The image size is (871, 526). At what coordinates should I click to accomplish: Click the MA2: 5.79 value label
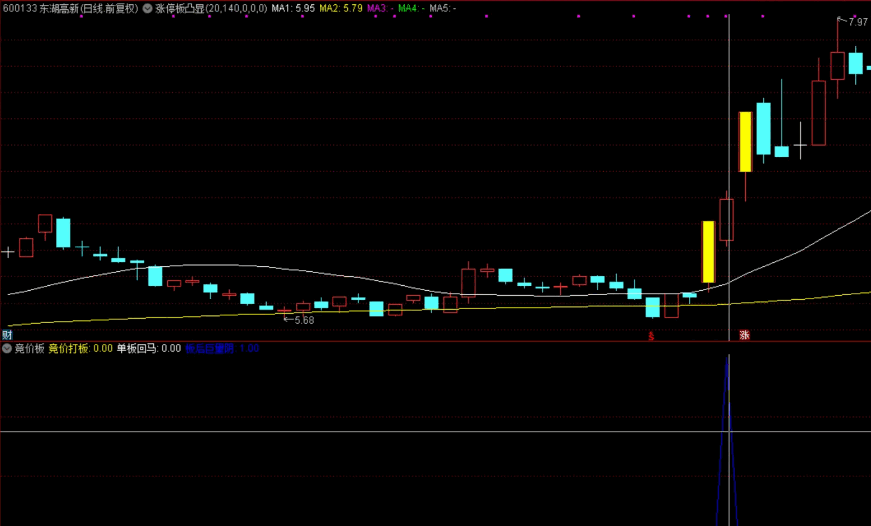tap(341, 8)
